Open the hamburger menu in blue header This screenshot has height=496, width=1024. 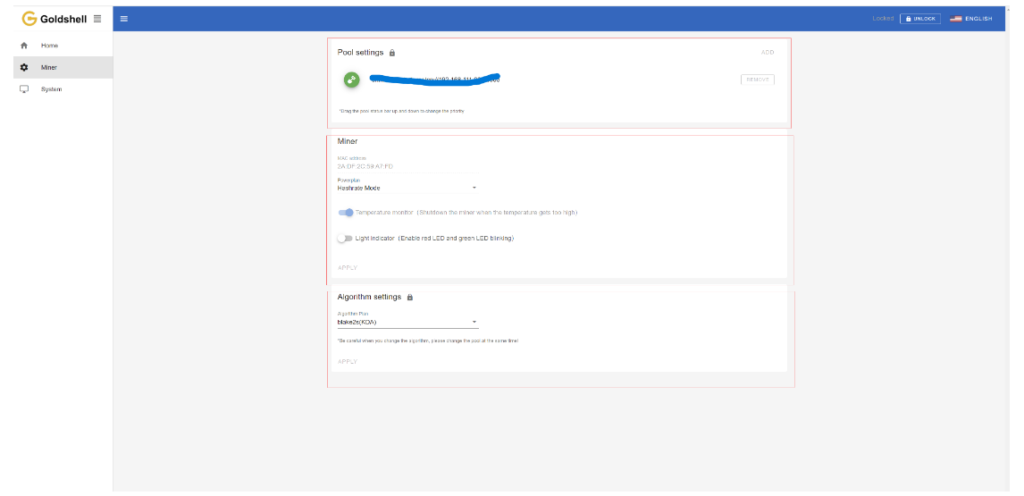pyautogui.click(x=124, y=19)
